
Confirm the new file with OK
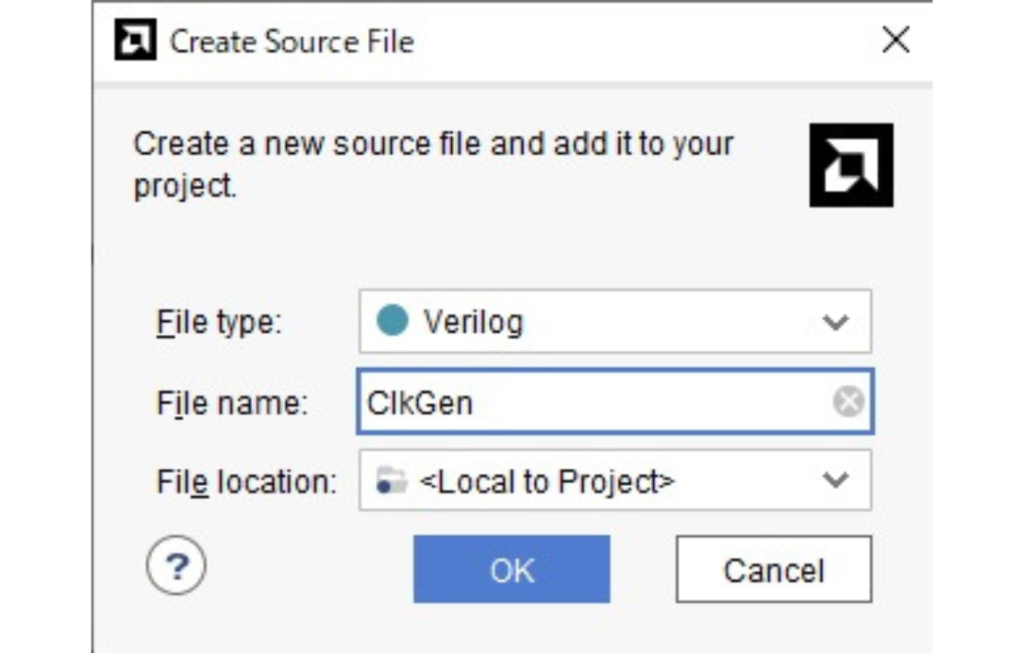pyautogui.click(x=511, y=570)
